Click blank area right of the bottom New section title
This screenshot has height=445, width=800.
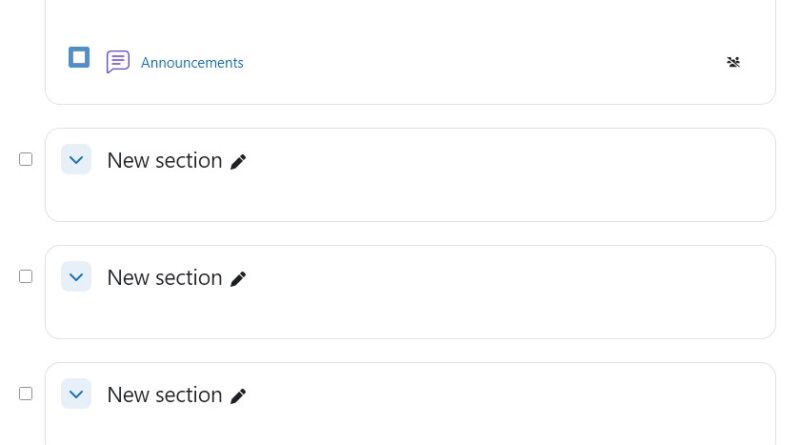pyautogui.click(x=500, y=395)
